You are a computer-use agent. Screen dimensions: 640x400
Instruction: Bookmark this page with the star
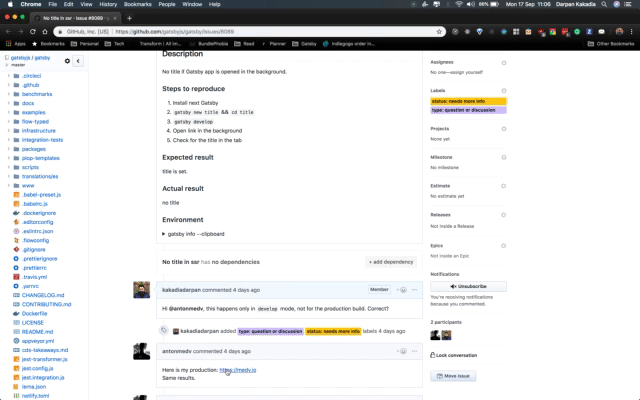pyautogui.click(x=439, y=31)
